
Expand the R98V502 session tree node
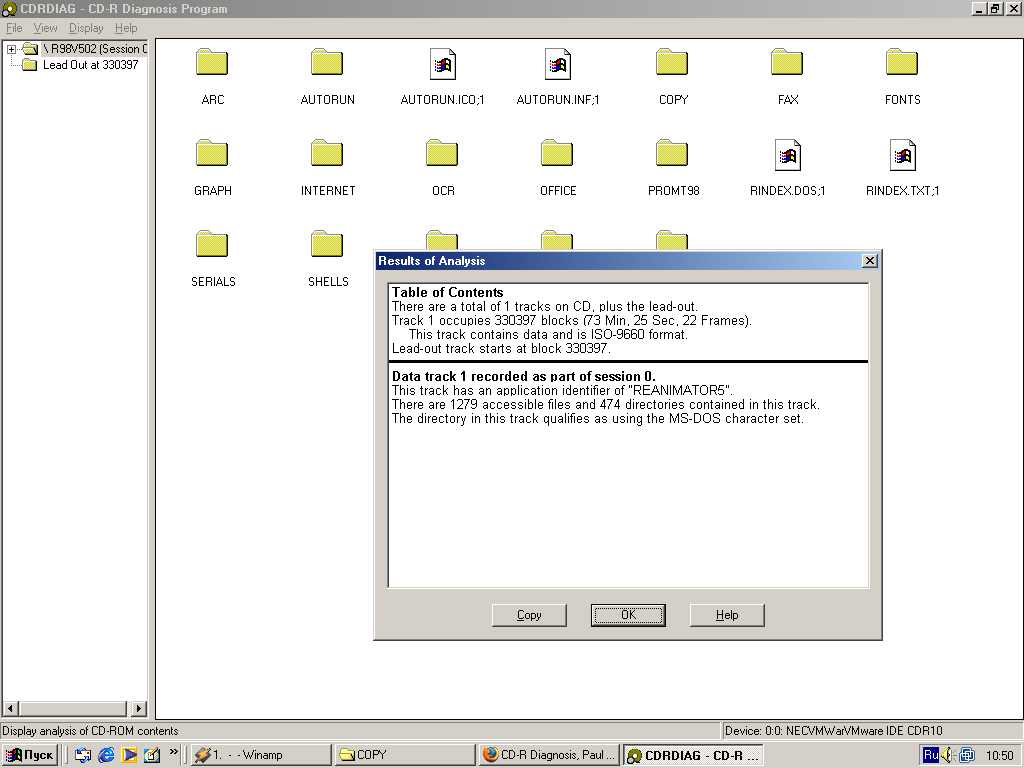point(12,49)
